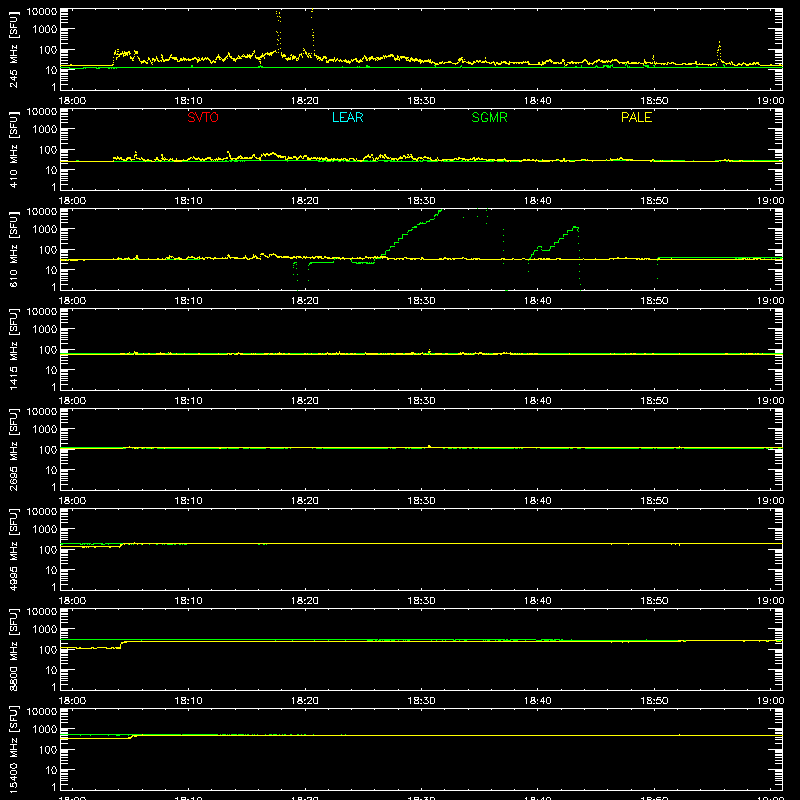
Task: Click the yellow step rise near 18:05 on 8800 MHz
Action: click(122, 644)
